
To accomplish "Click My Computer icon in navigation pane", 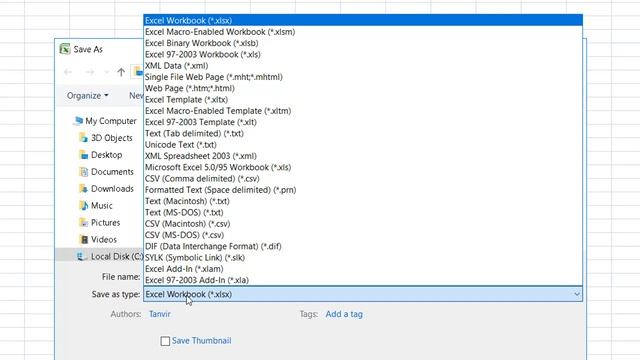I will [78, 121].
